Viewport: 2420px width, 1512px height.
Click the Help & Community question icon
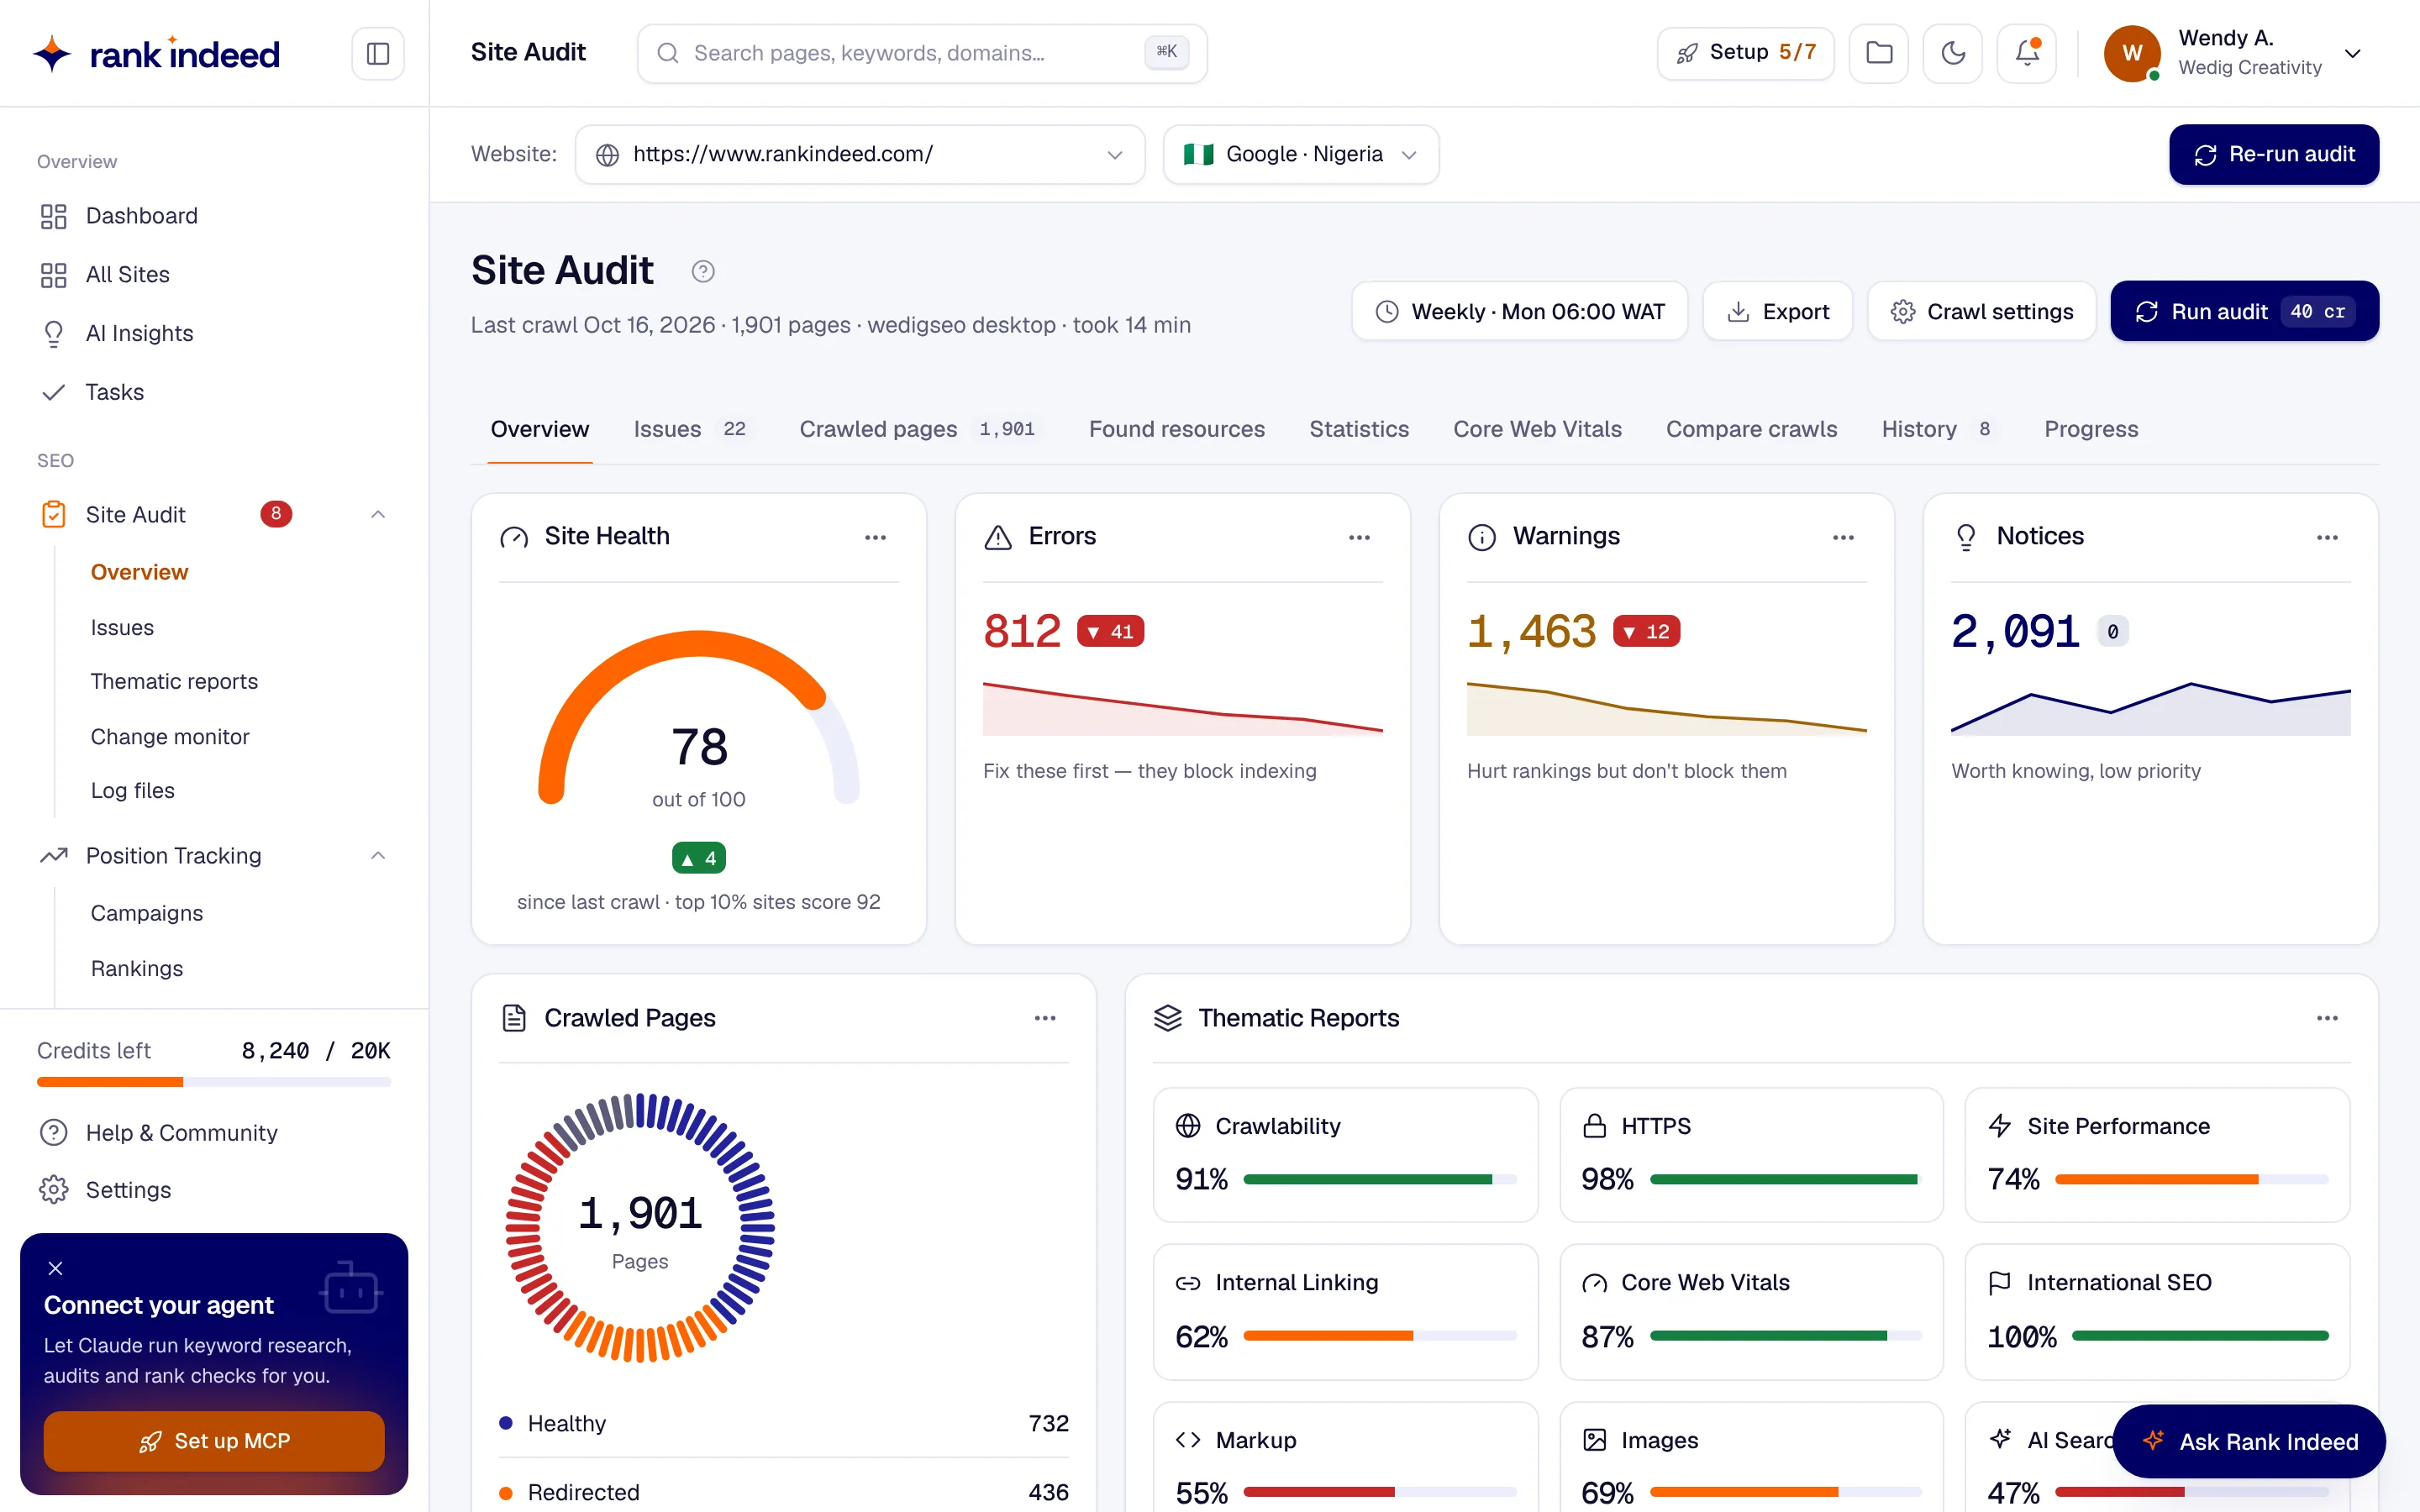(53, 1132)
